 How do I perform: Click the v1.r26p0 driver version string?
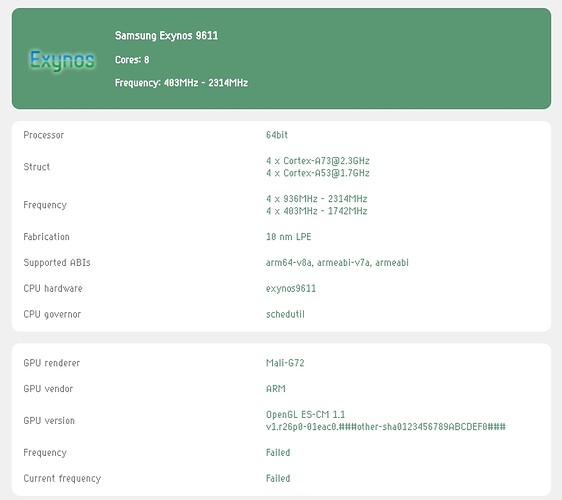coord(386,427)
